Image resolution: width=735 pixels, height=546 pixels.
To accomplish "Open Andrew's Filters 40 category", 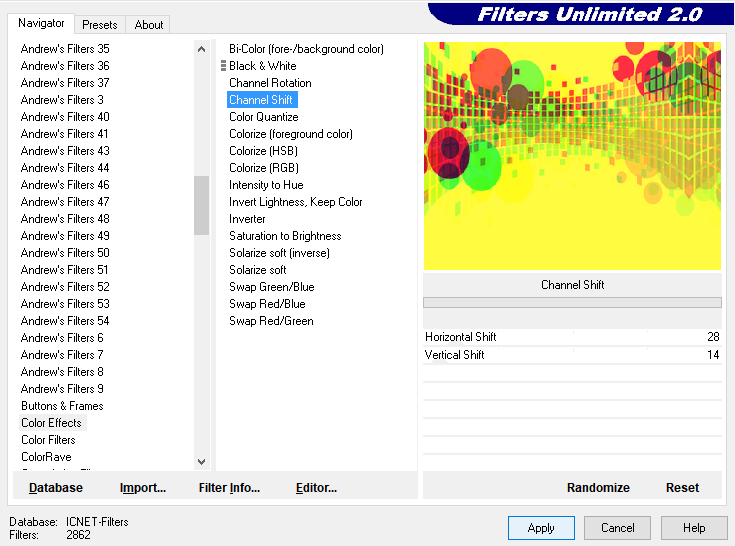I will (x=65, y=117).
